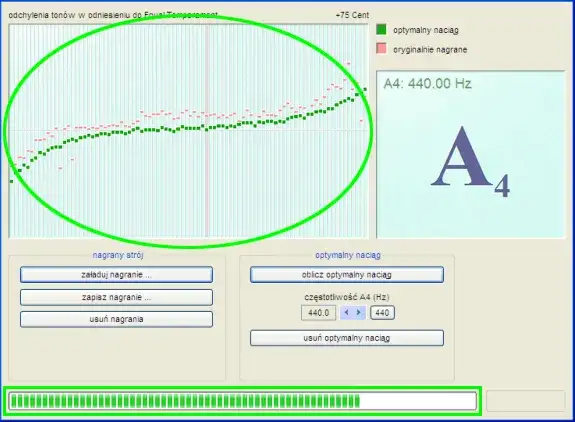Click the nagrany strój group label
Viewport: 575px width, 422px height.
tap(118, 255)
